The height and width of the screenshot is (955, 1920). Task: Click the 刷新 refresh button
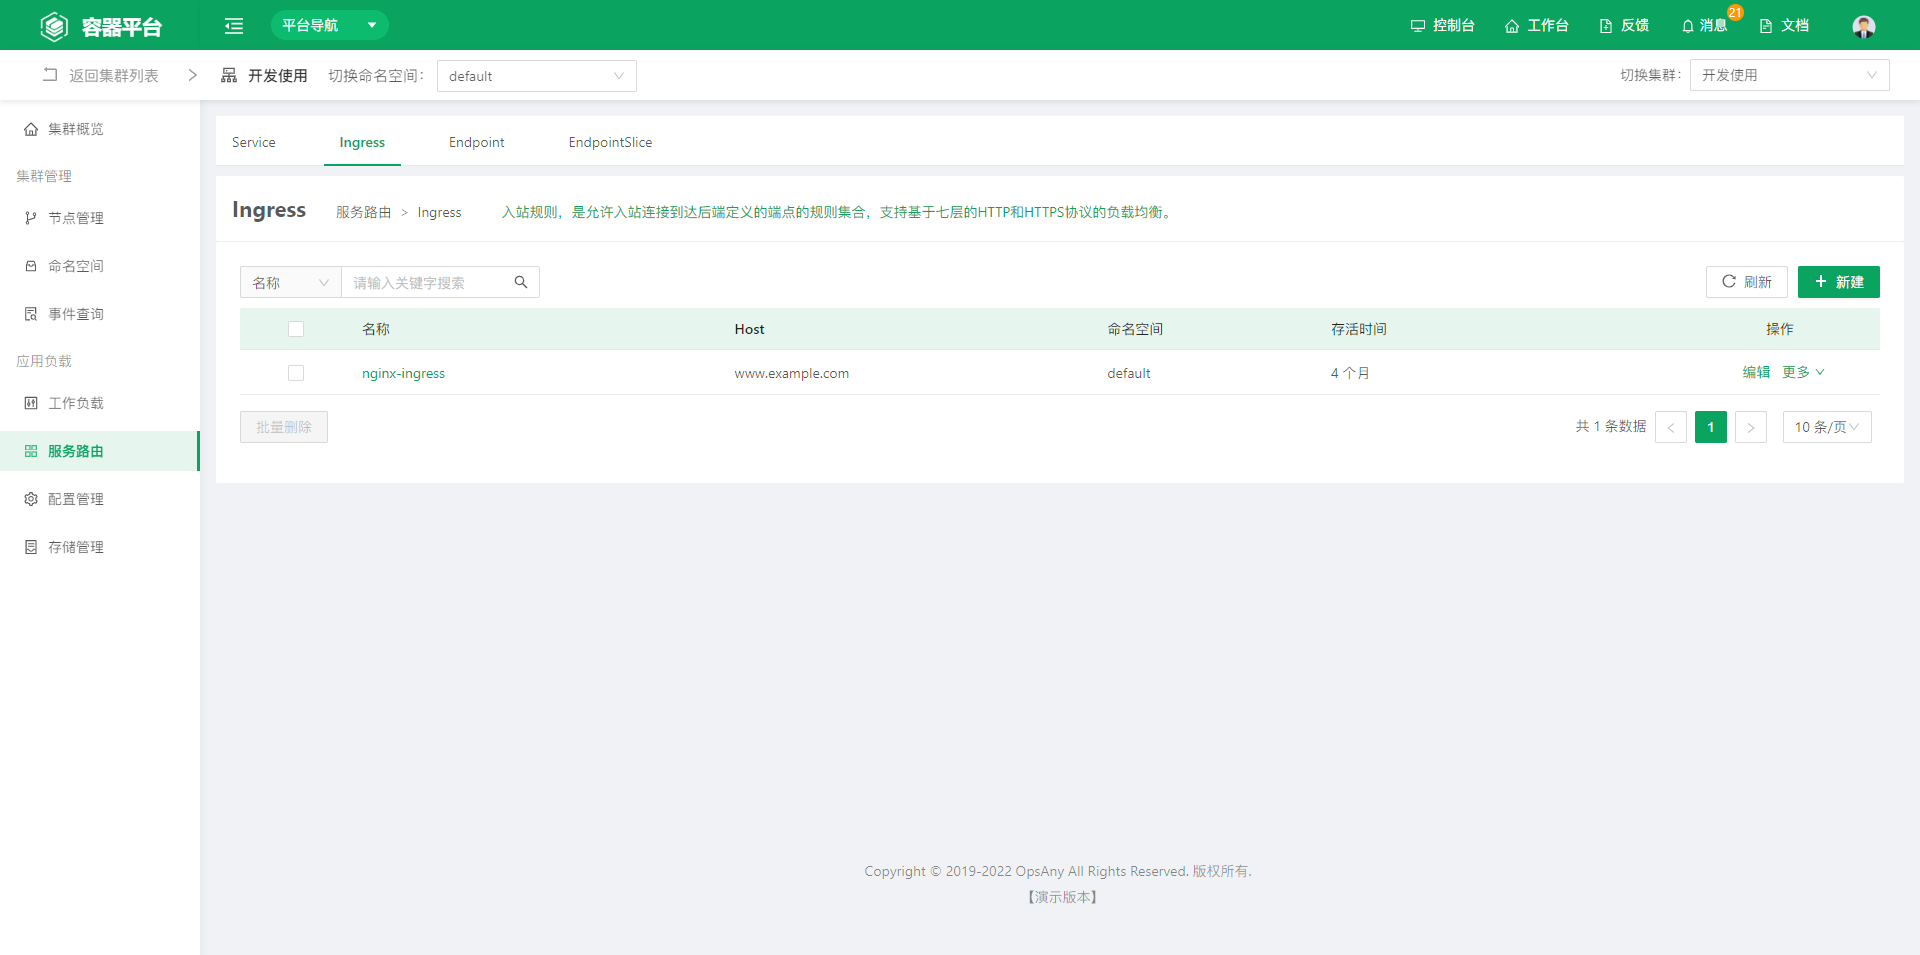tap(1746, 282)
